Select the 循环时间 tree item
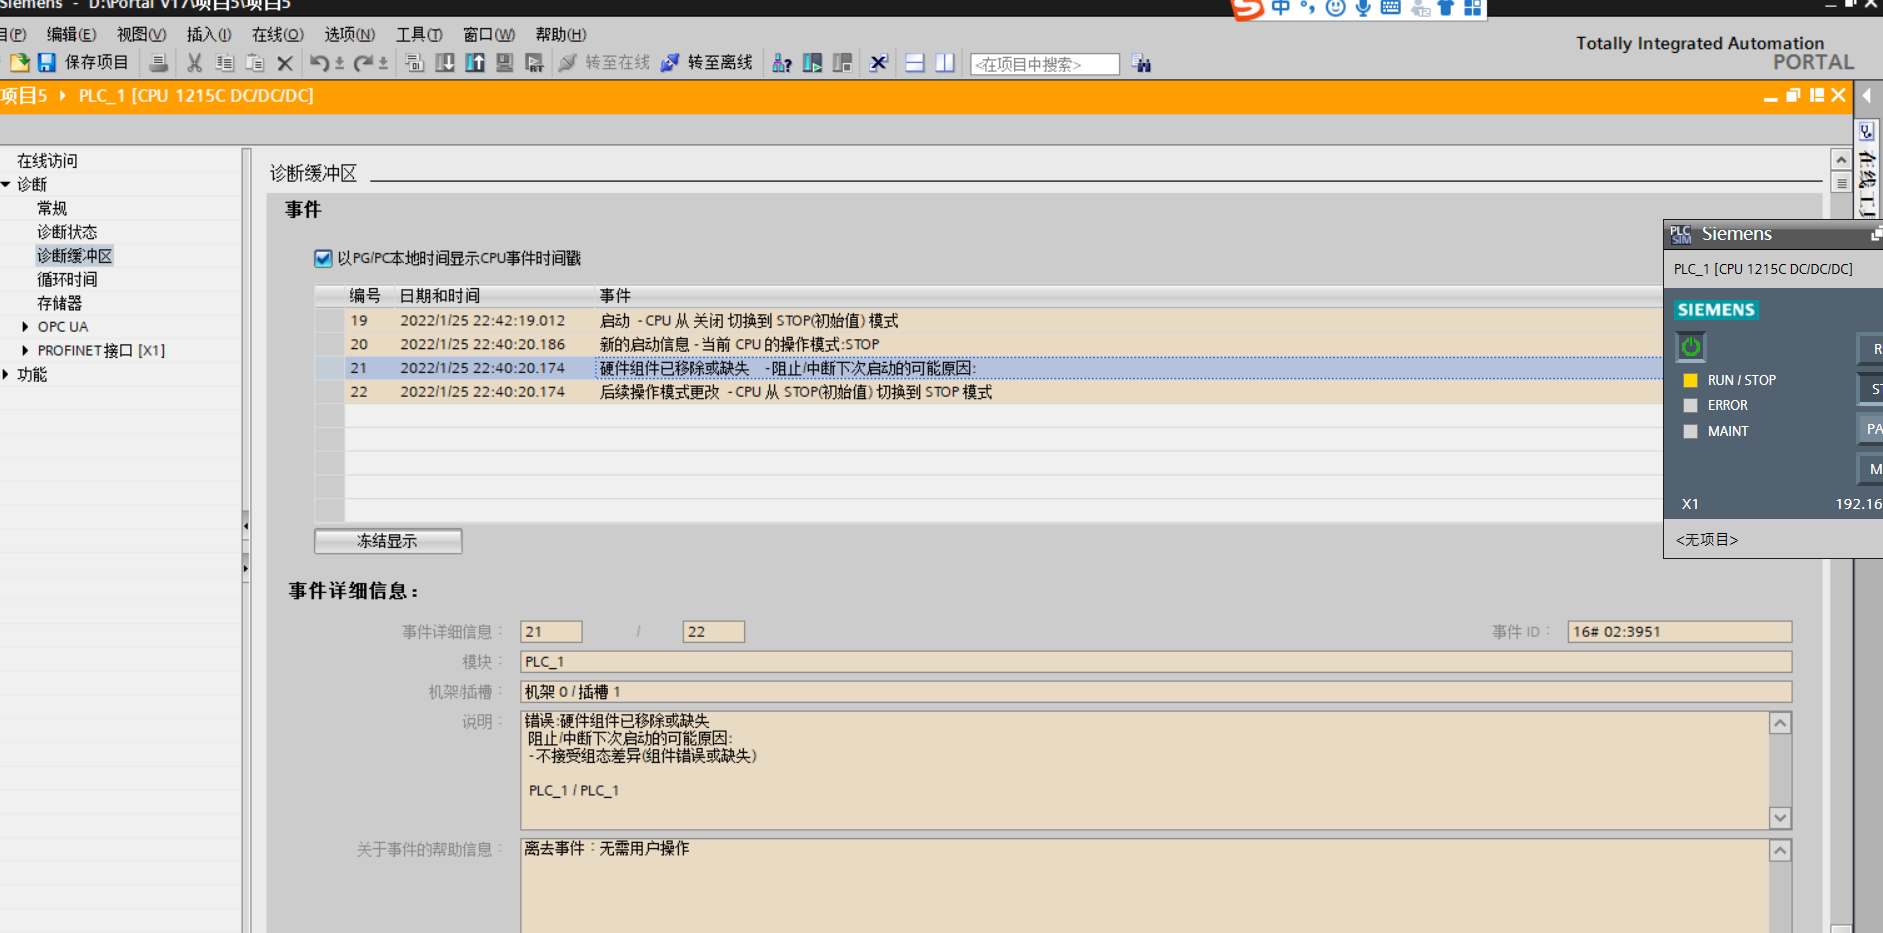Screen dimensions: 1883x933 [x=67, y=280]
